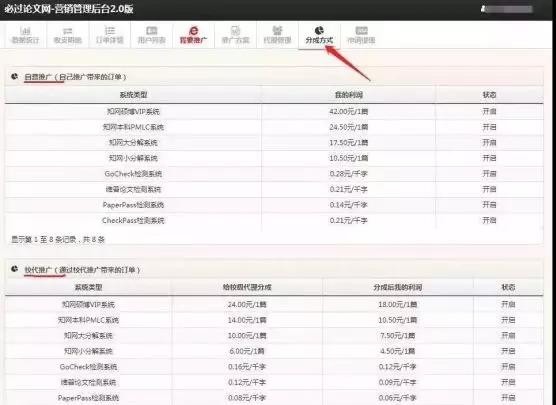This screenshot has height=405, width=556.
Task: Click the 0.16元/千字 agent share value
Action: [247, 367]
